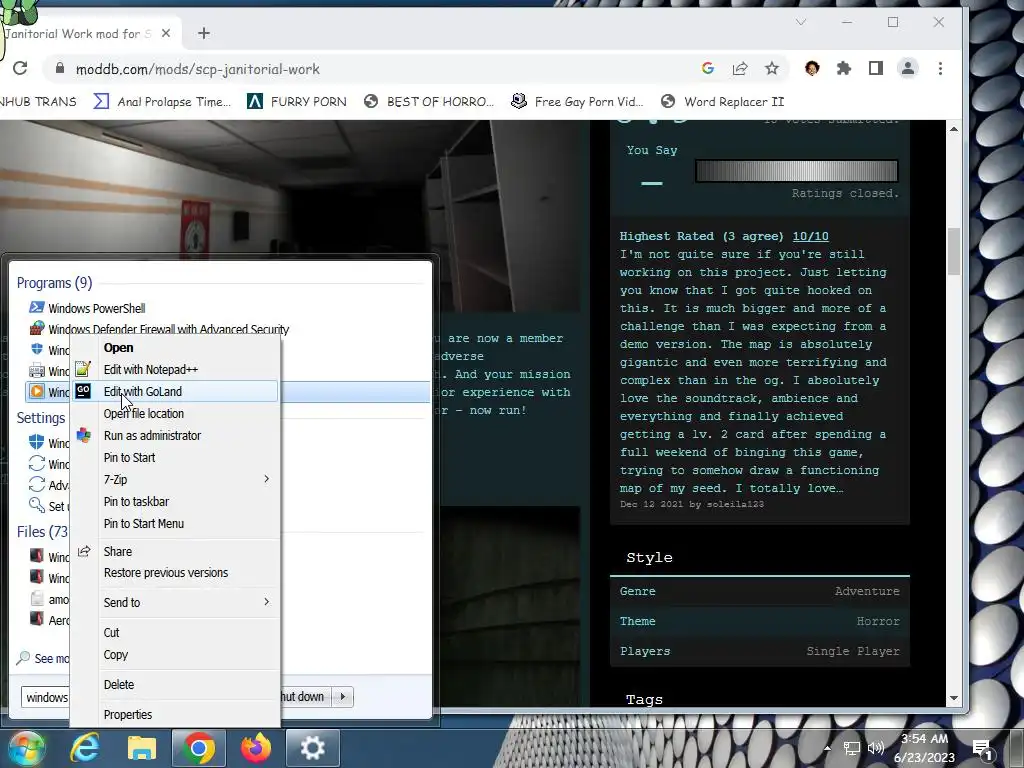
Task: Switch to Chrome in the taskbar
Action: pos(199,748)
